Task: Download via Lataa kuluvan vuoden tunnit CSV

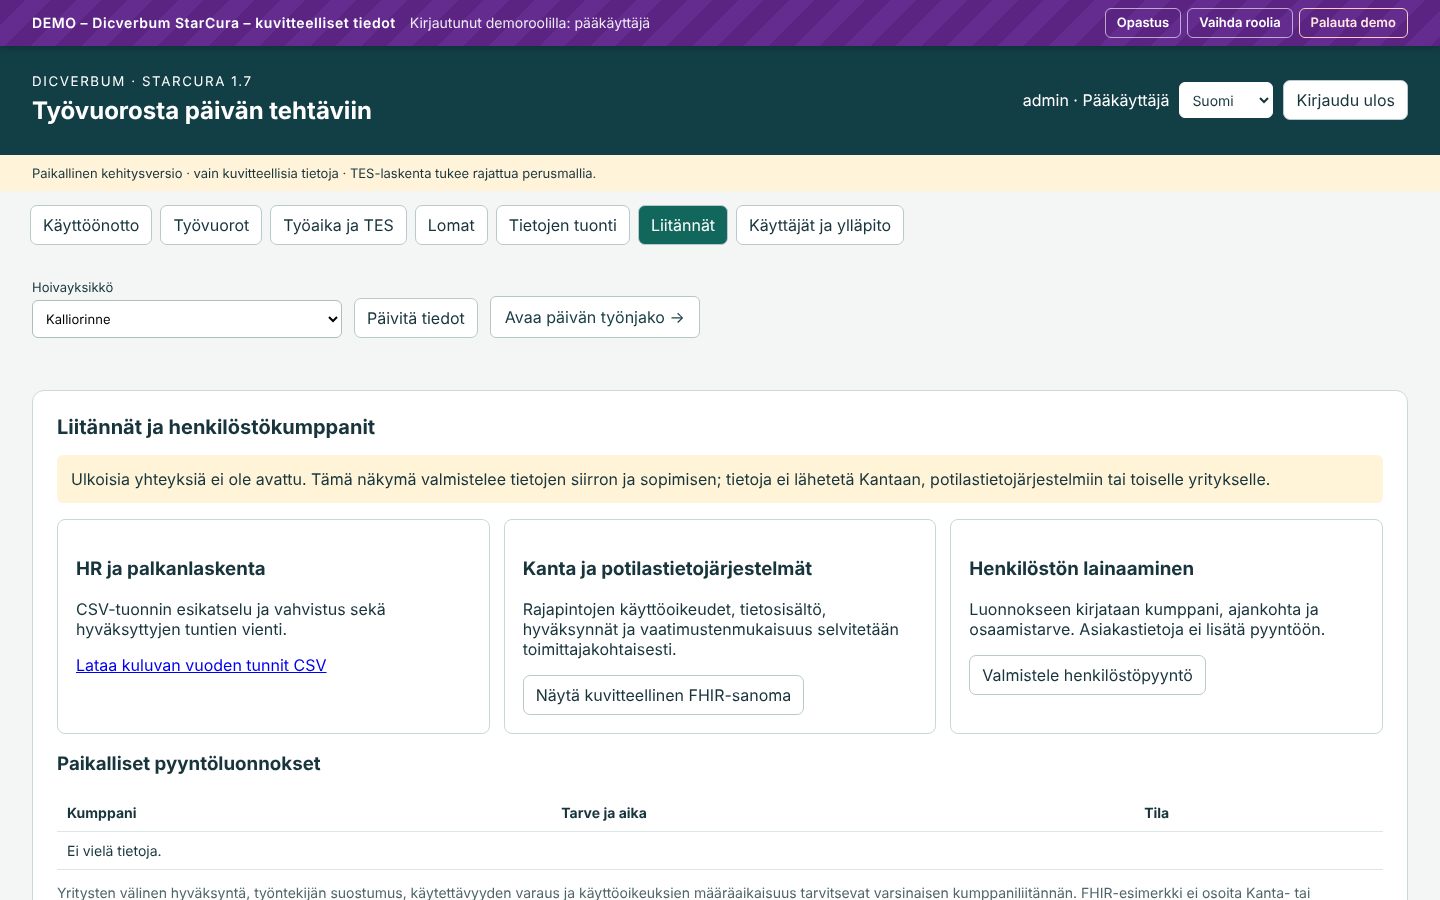Action: click(x=201, y=665)
